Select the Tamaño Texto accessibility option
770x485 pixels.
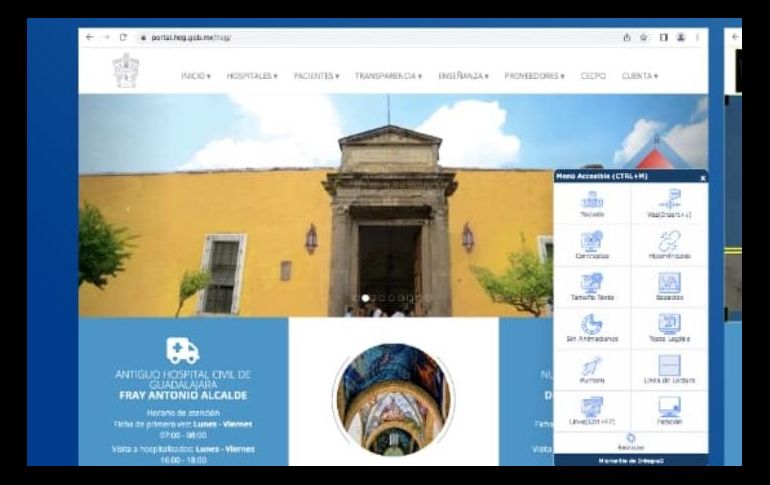point(592,287)
